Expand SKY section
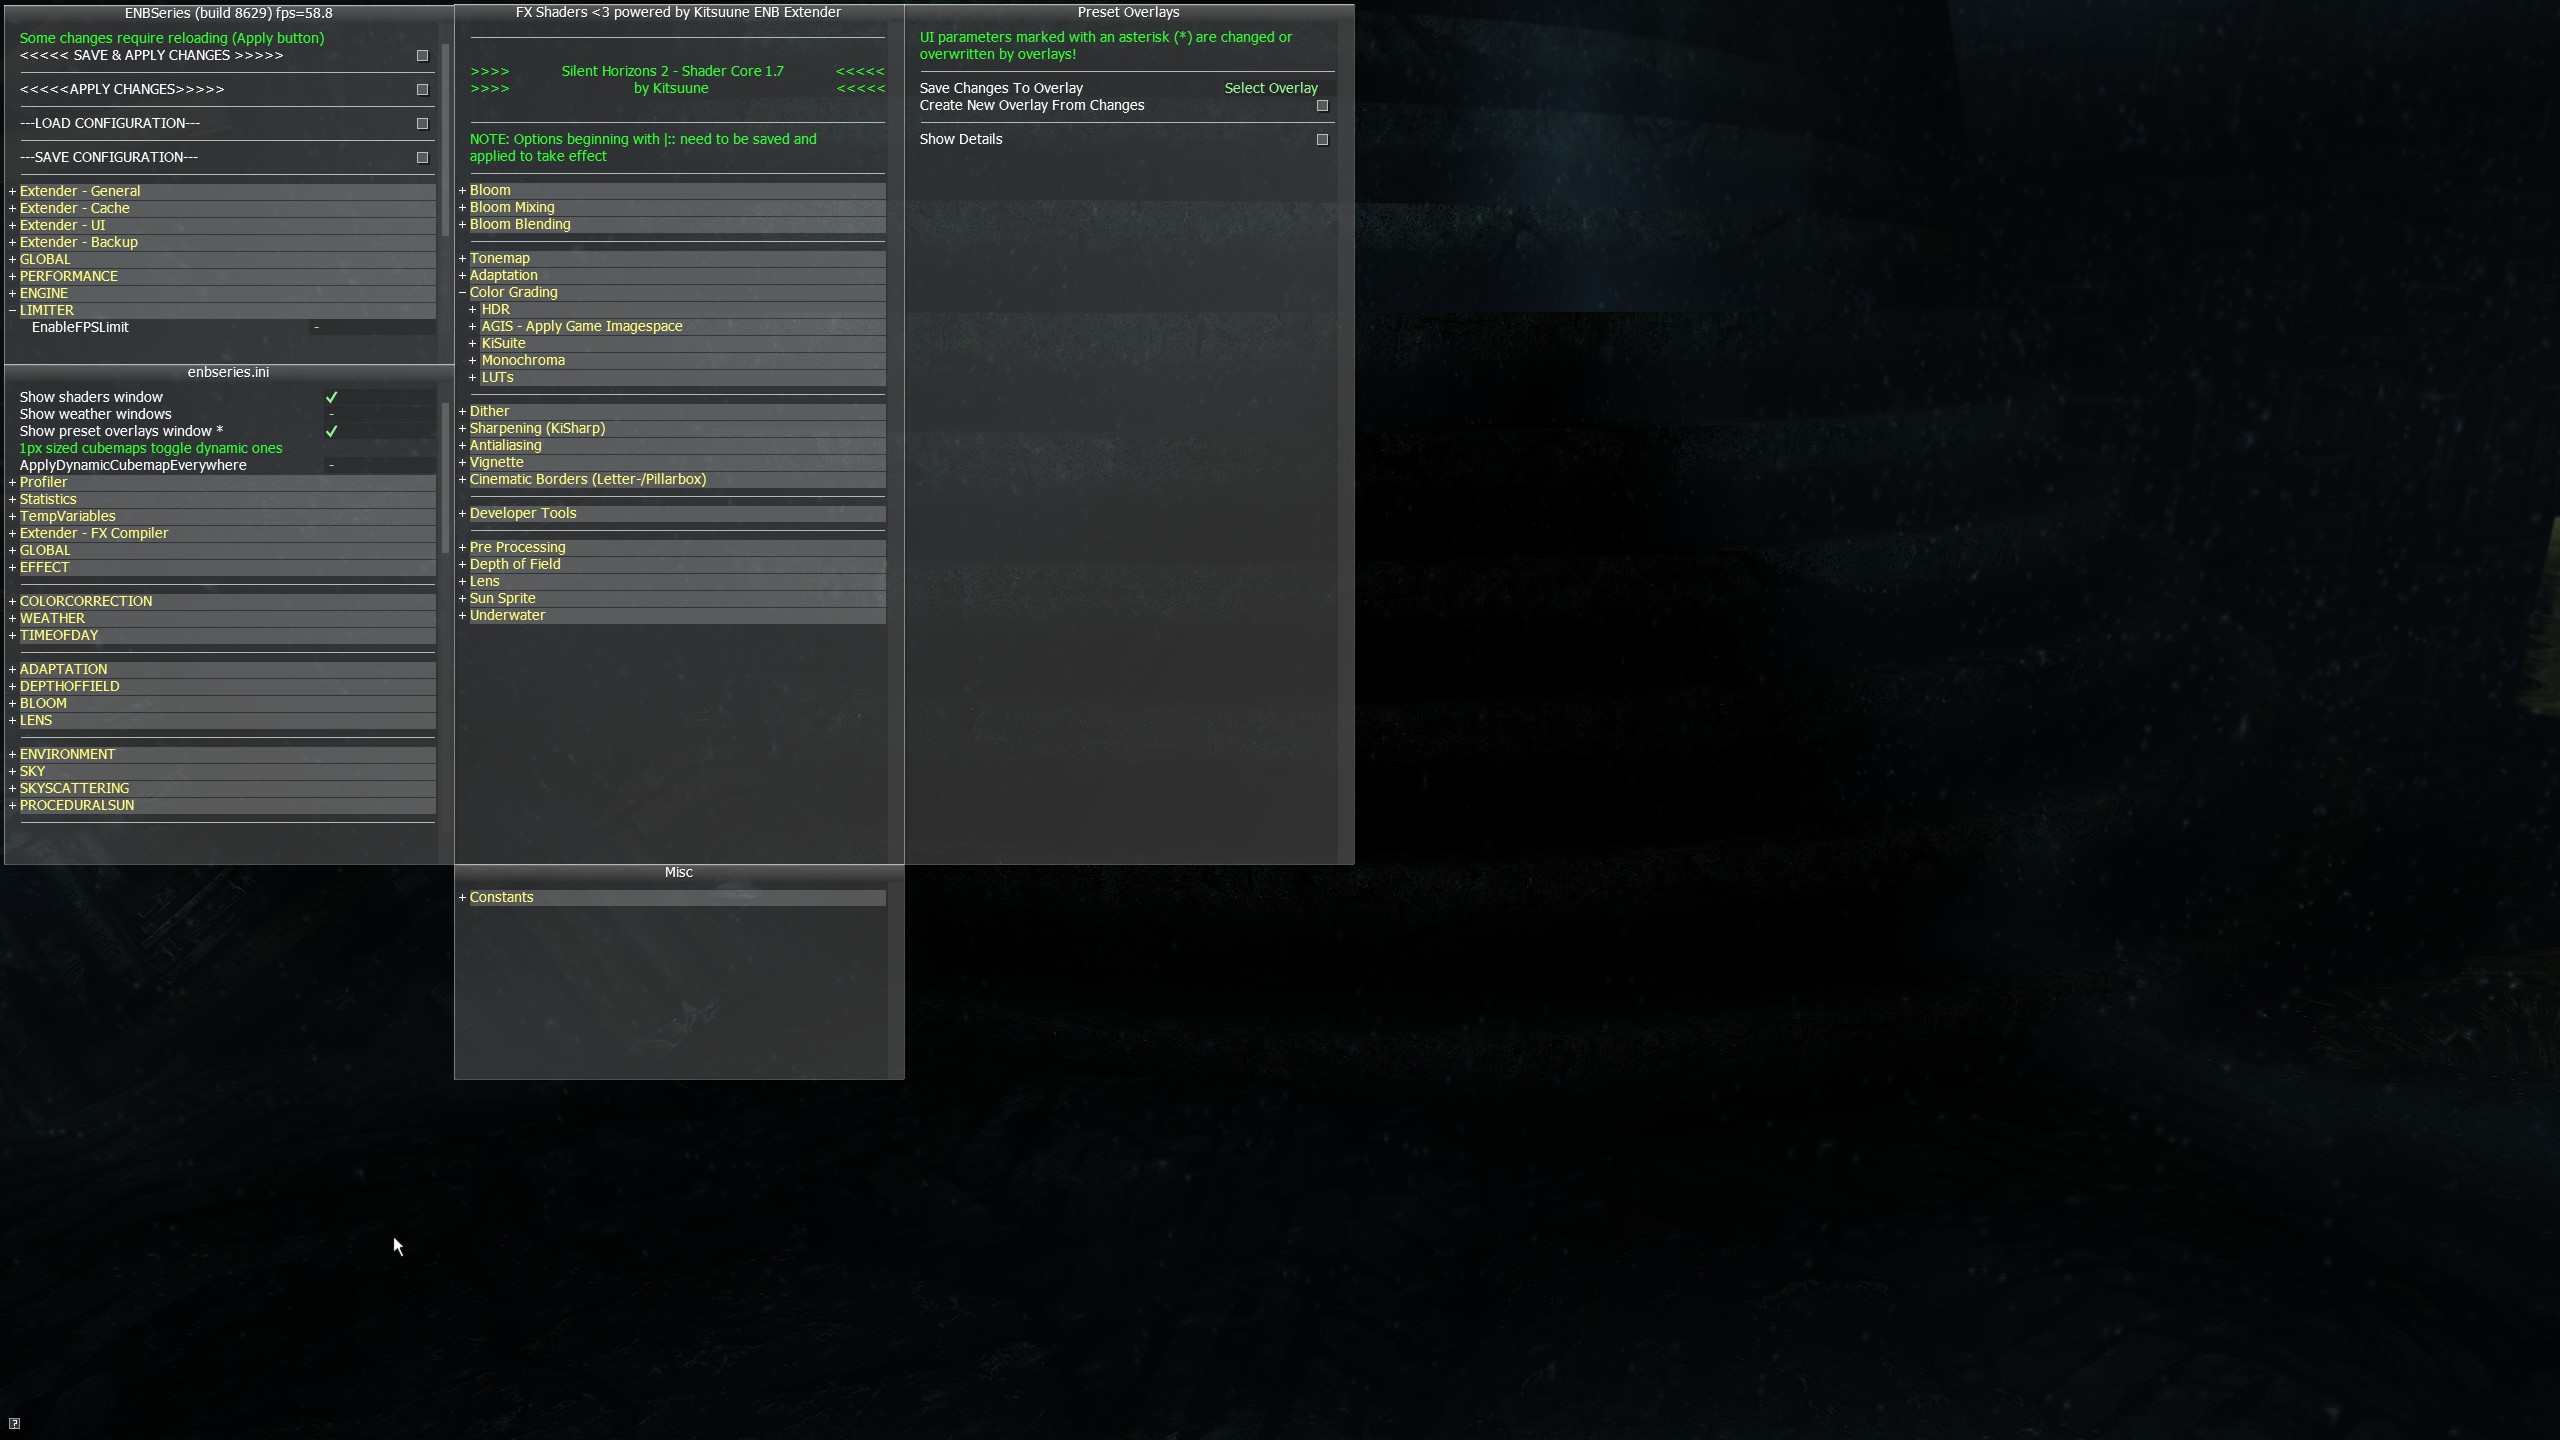The width and height of the screenshot is (2560, 1440). [x=222, y=771]
